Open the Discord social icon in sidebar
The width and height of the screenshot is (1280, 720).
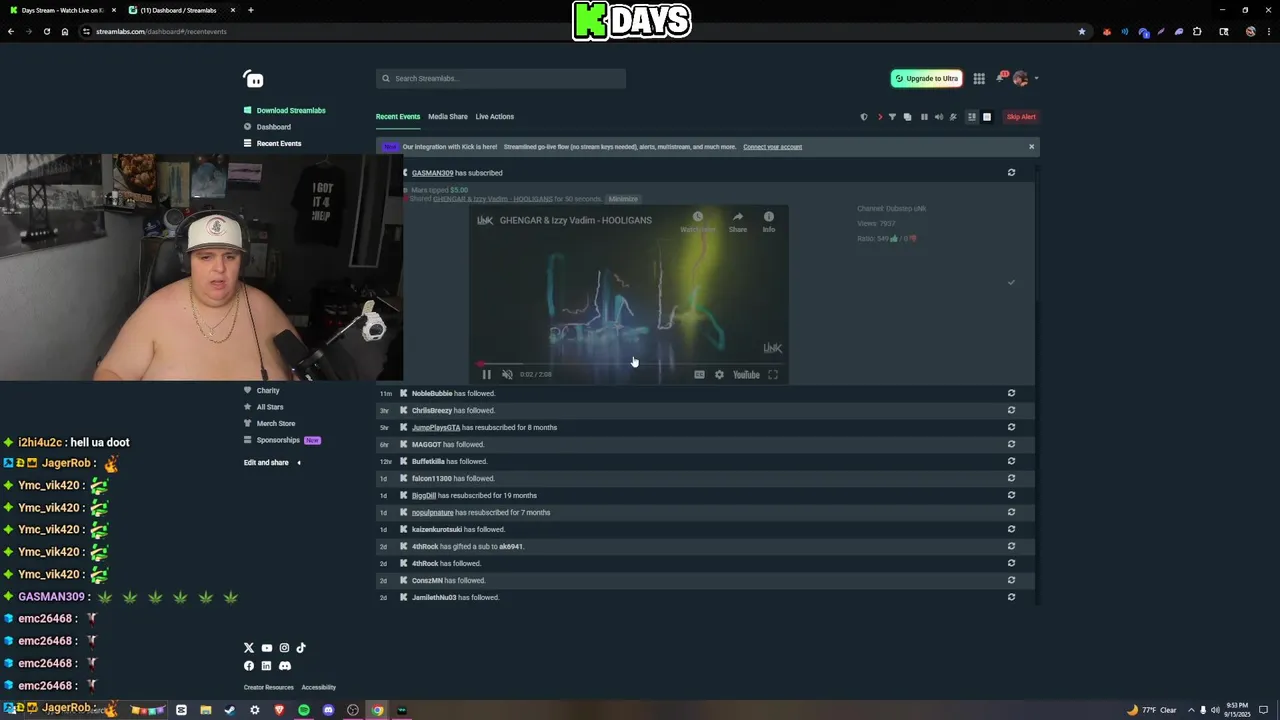284,666
